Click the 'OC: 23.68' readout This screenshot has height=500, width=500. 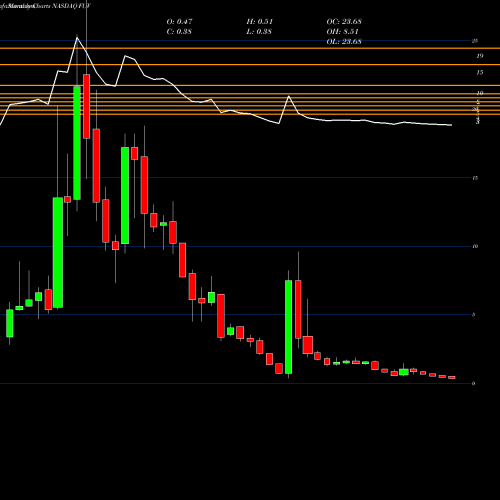[344, 22]
